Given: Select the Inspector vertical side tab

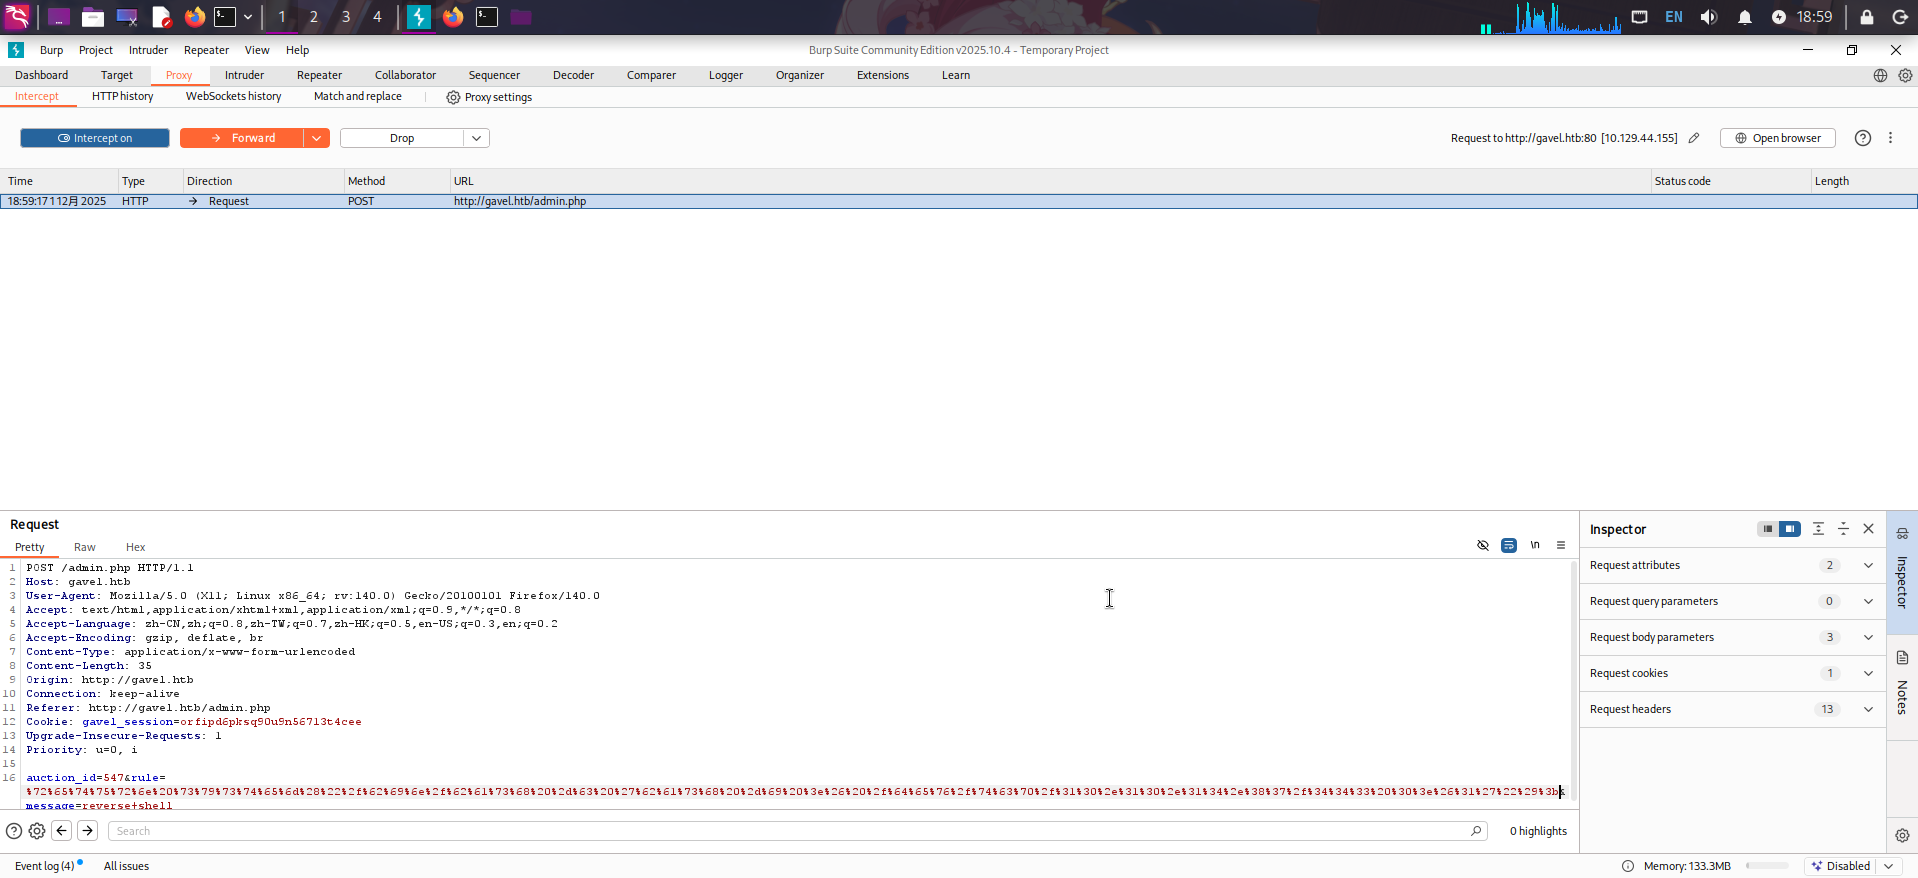Looking at the screenshot, I should [x=1902, y=572].
